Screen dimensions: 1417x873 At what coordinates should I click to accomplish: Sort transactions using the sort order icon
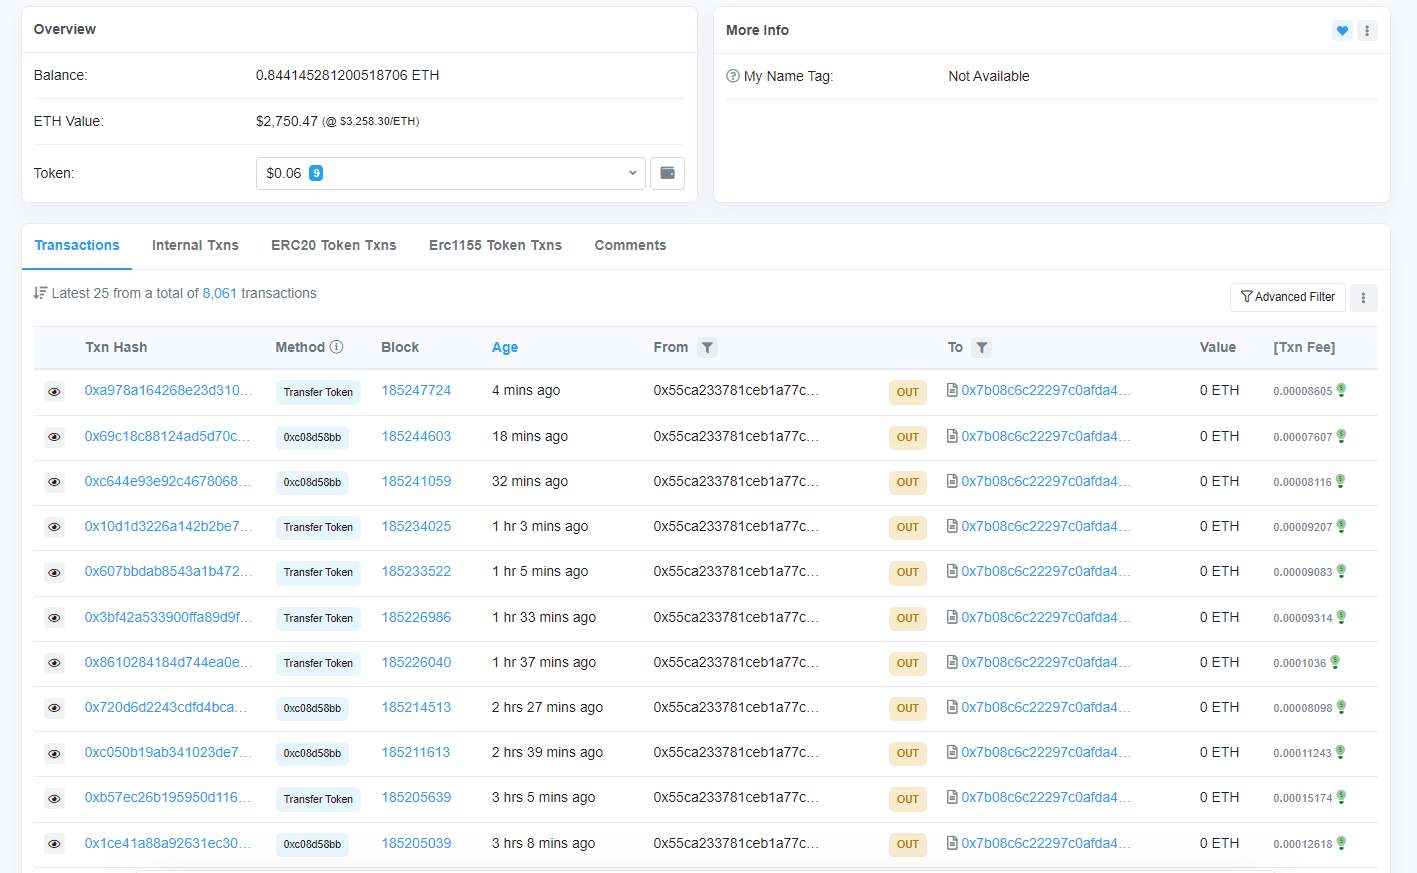coord(40,293)
